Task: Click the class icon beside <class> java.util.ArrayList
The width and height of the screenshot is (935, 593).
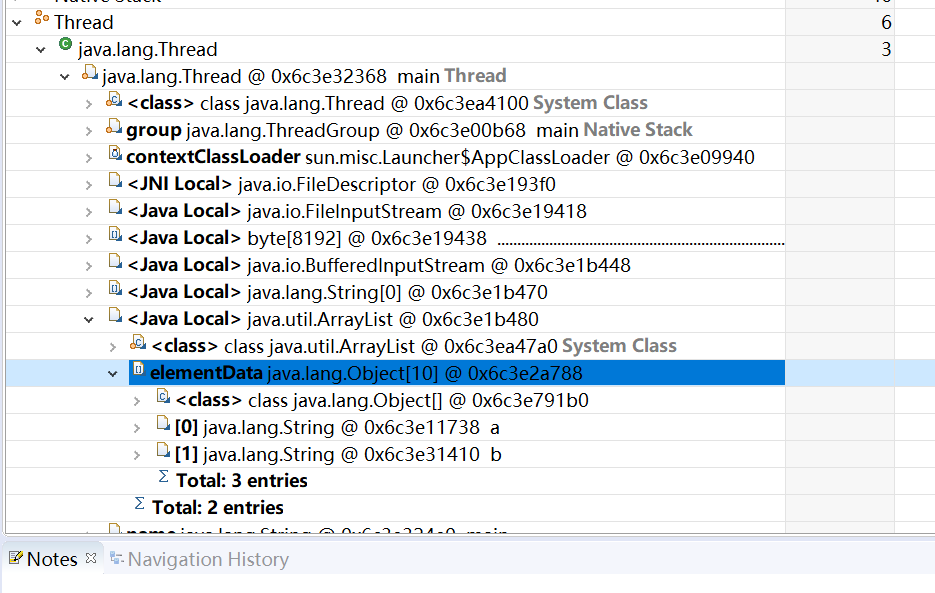Action: point(136,346)
